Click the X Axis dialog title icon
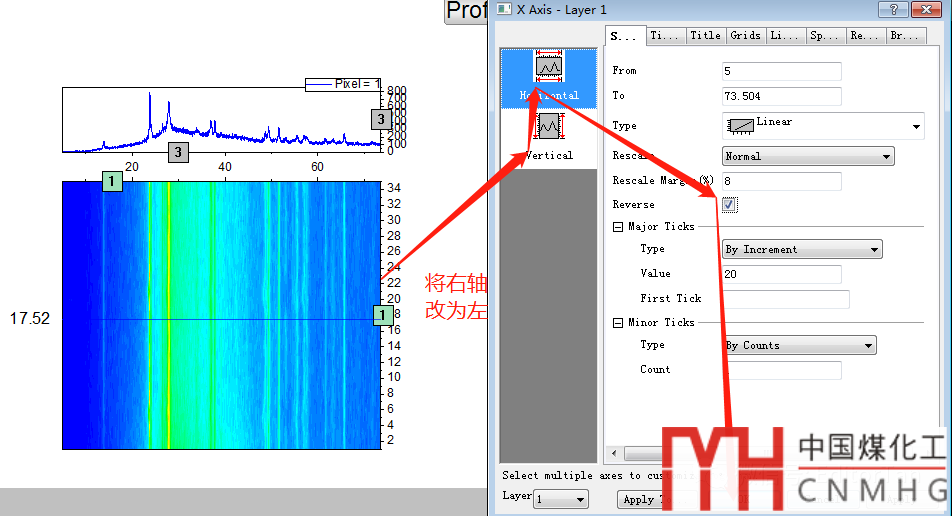 (x=503, y=9)
